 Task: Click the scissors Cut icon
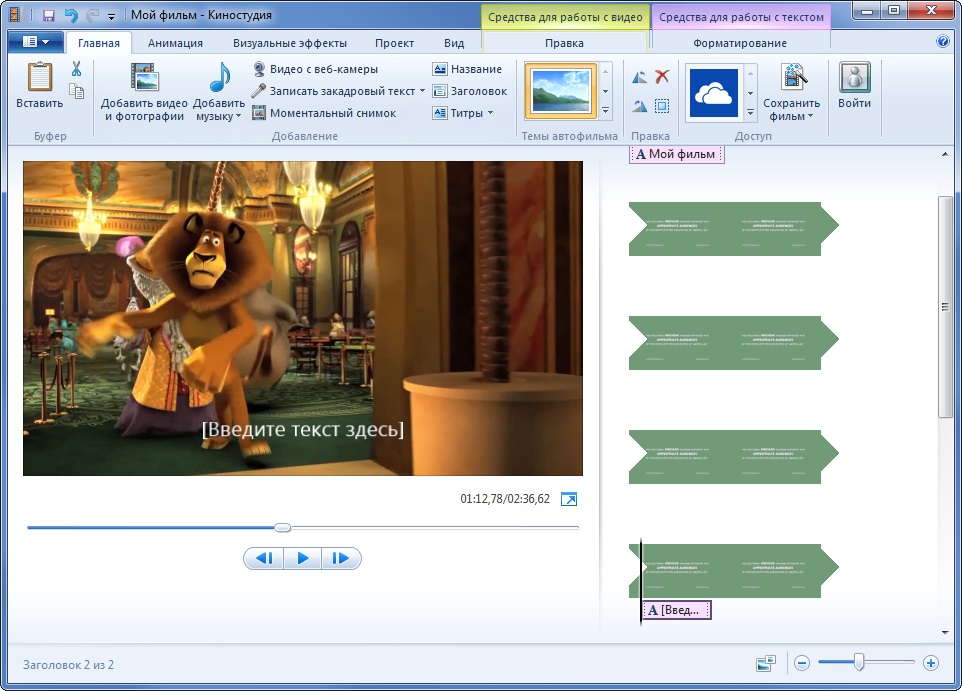[x=76, y=69]
